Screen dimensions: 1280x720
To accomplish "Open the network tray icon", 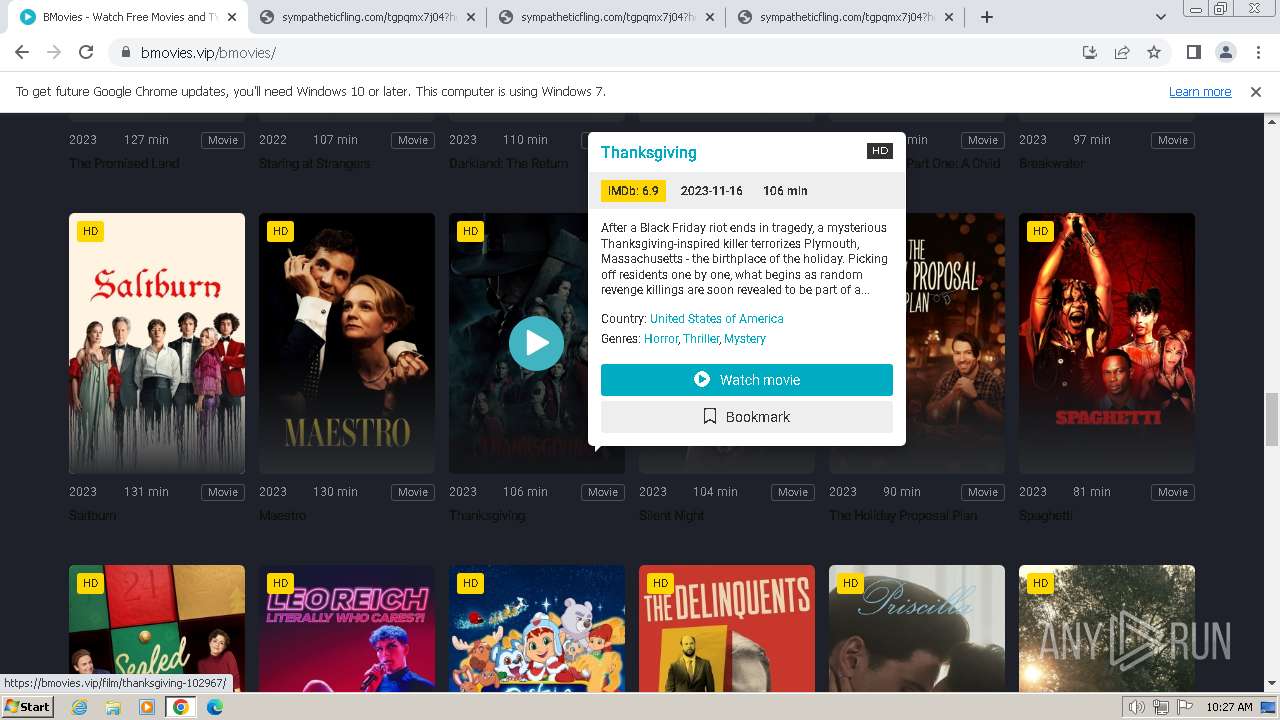I will point(1161,707).
